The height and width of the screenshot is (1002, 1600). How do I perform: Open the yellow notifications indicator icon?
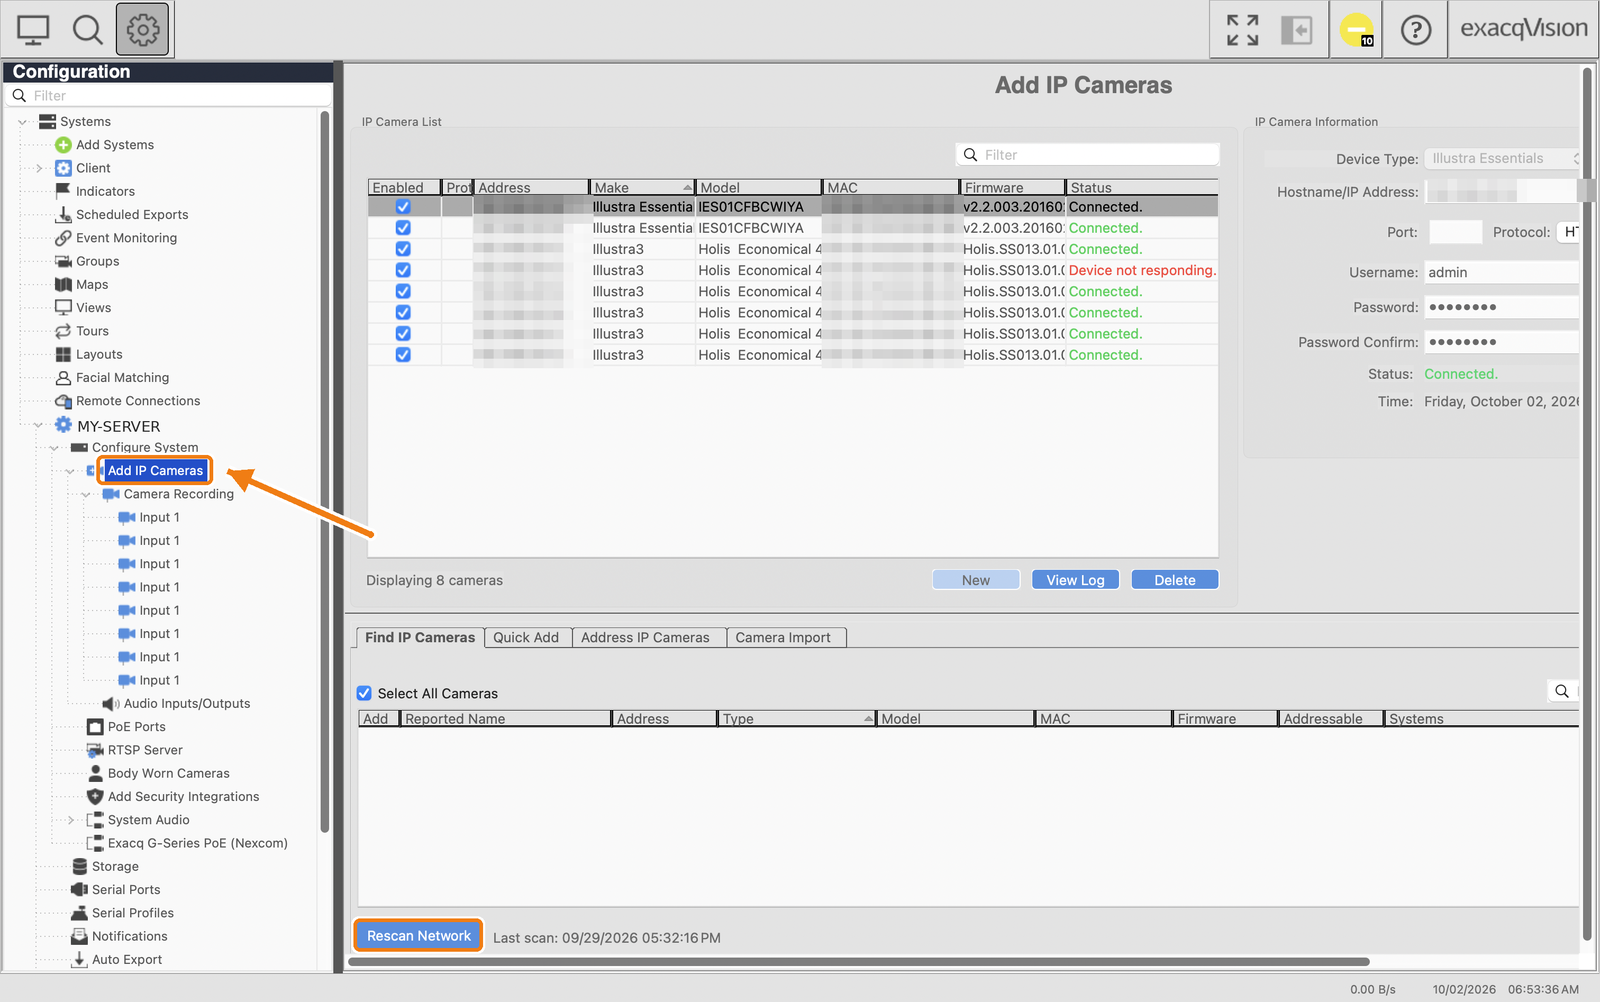point(1357,30)
